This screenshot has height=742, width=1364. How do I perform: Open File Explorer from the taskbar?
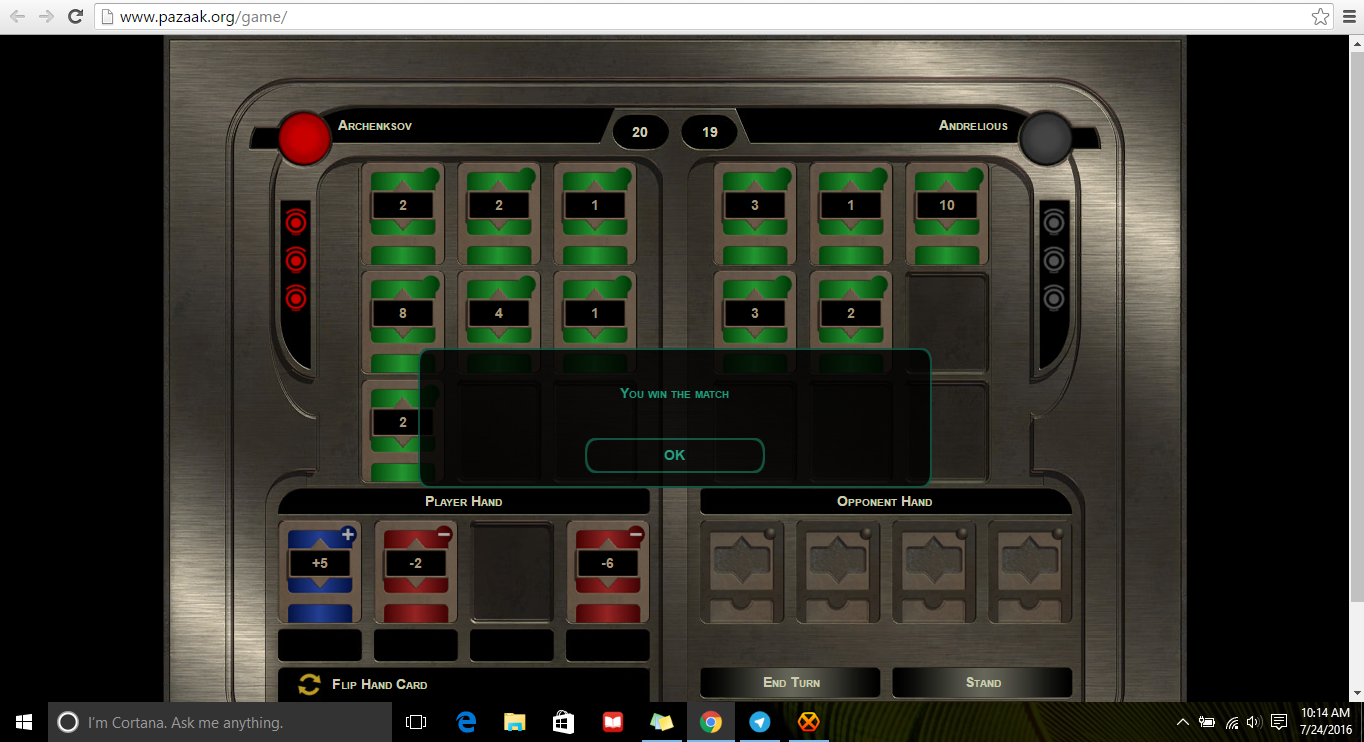pyautogui.click(x=515, y=722)
